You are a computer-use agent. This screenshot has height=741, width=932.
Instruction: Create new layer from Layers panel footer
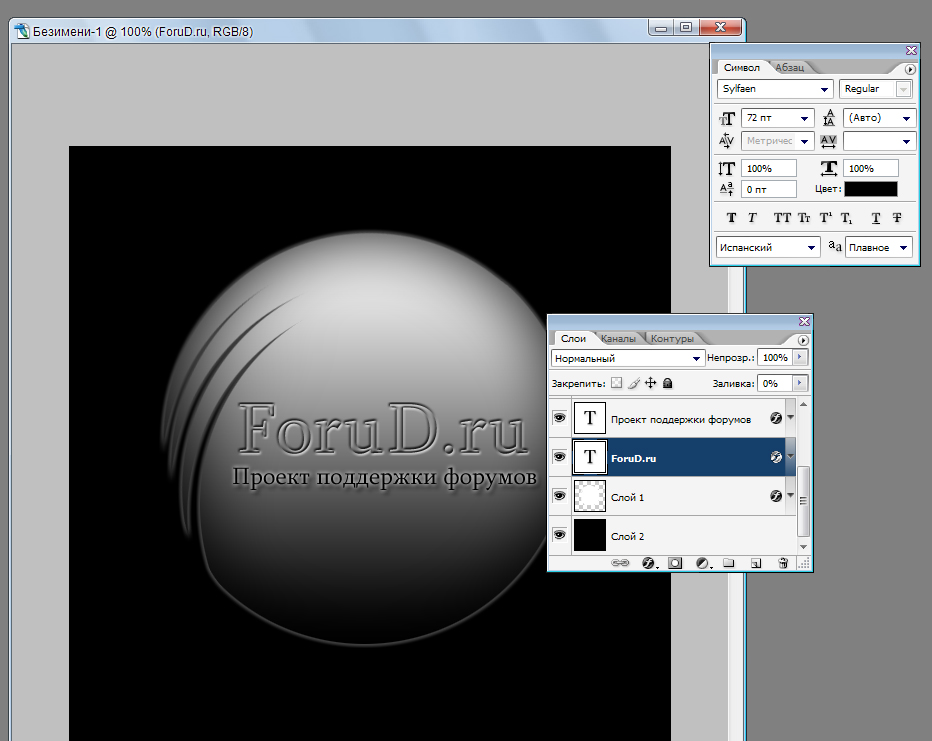[757, 564]
